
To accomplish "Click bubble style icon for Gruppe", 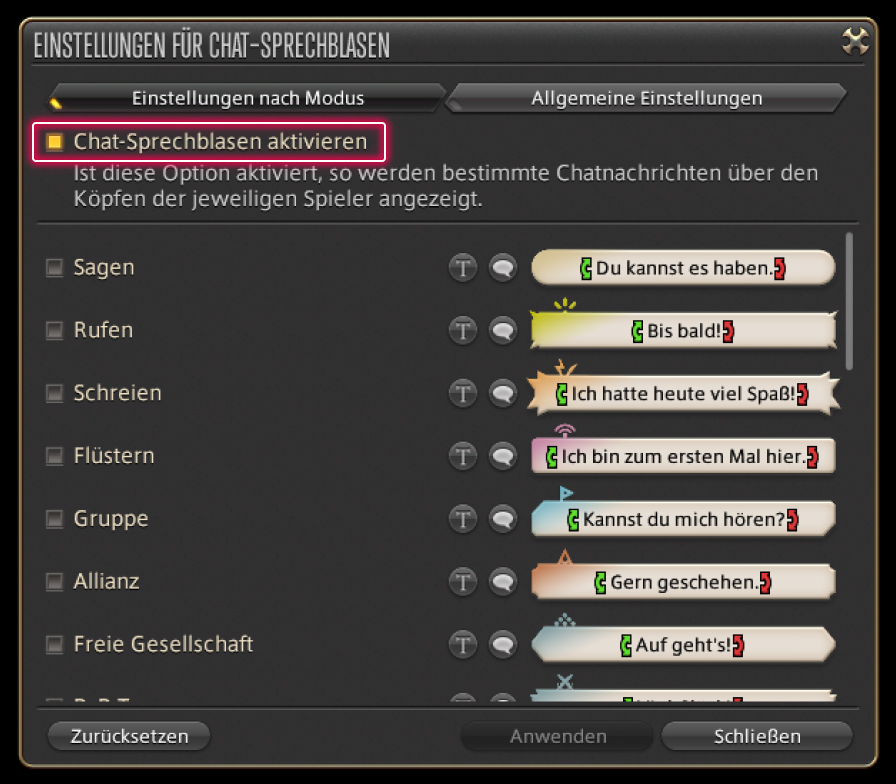I will 503,519.
